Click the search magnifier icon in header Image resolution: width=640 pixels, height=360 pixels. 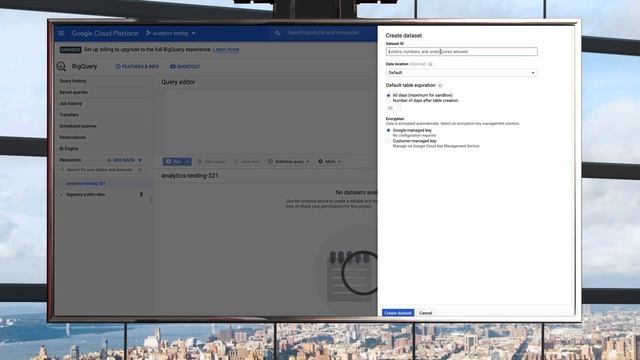point(277,33)
